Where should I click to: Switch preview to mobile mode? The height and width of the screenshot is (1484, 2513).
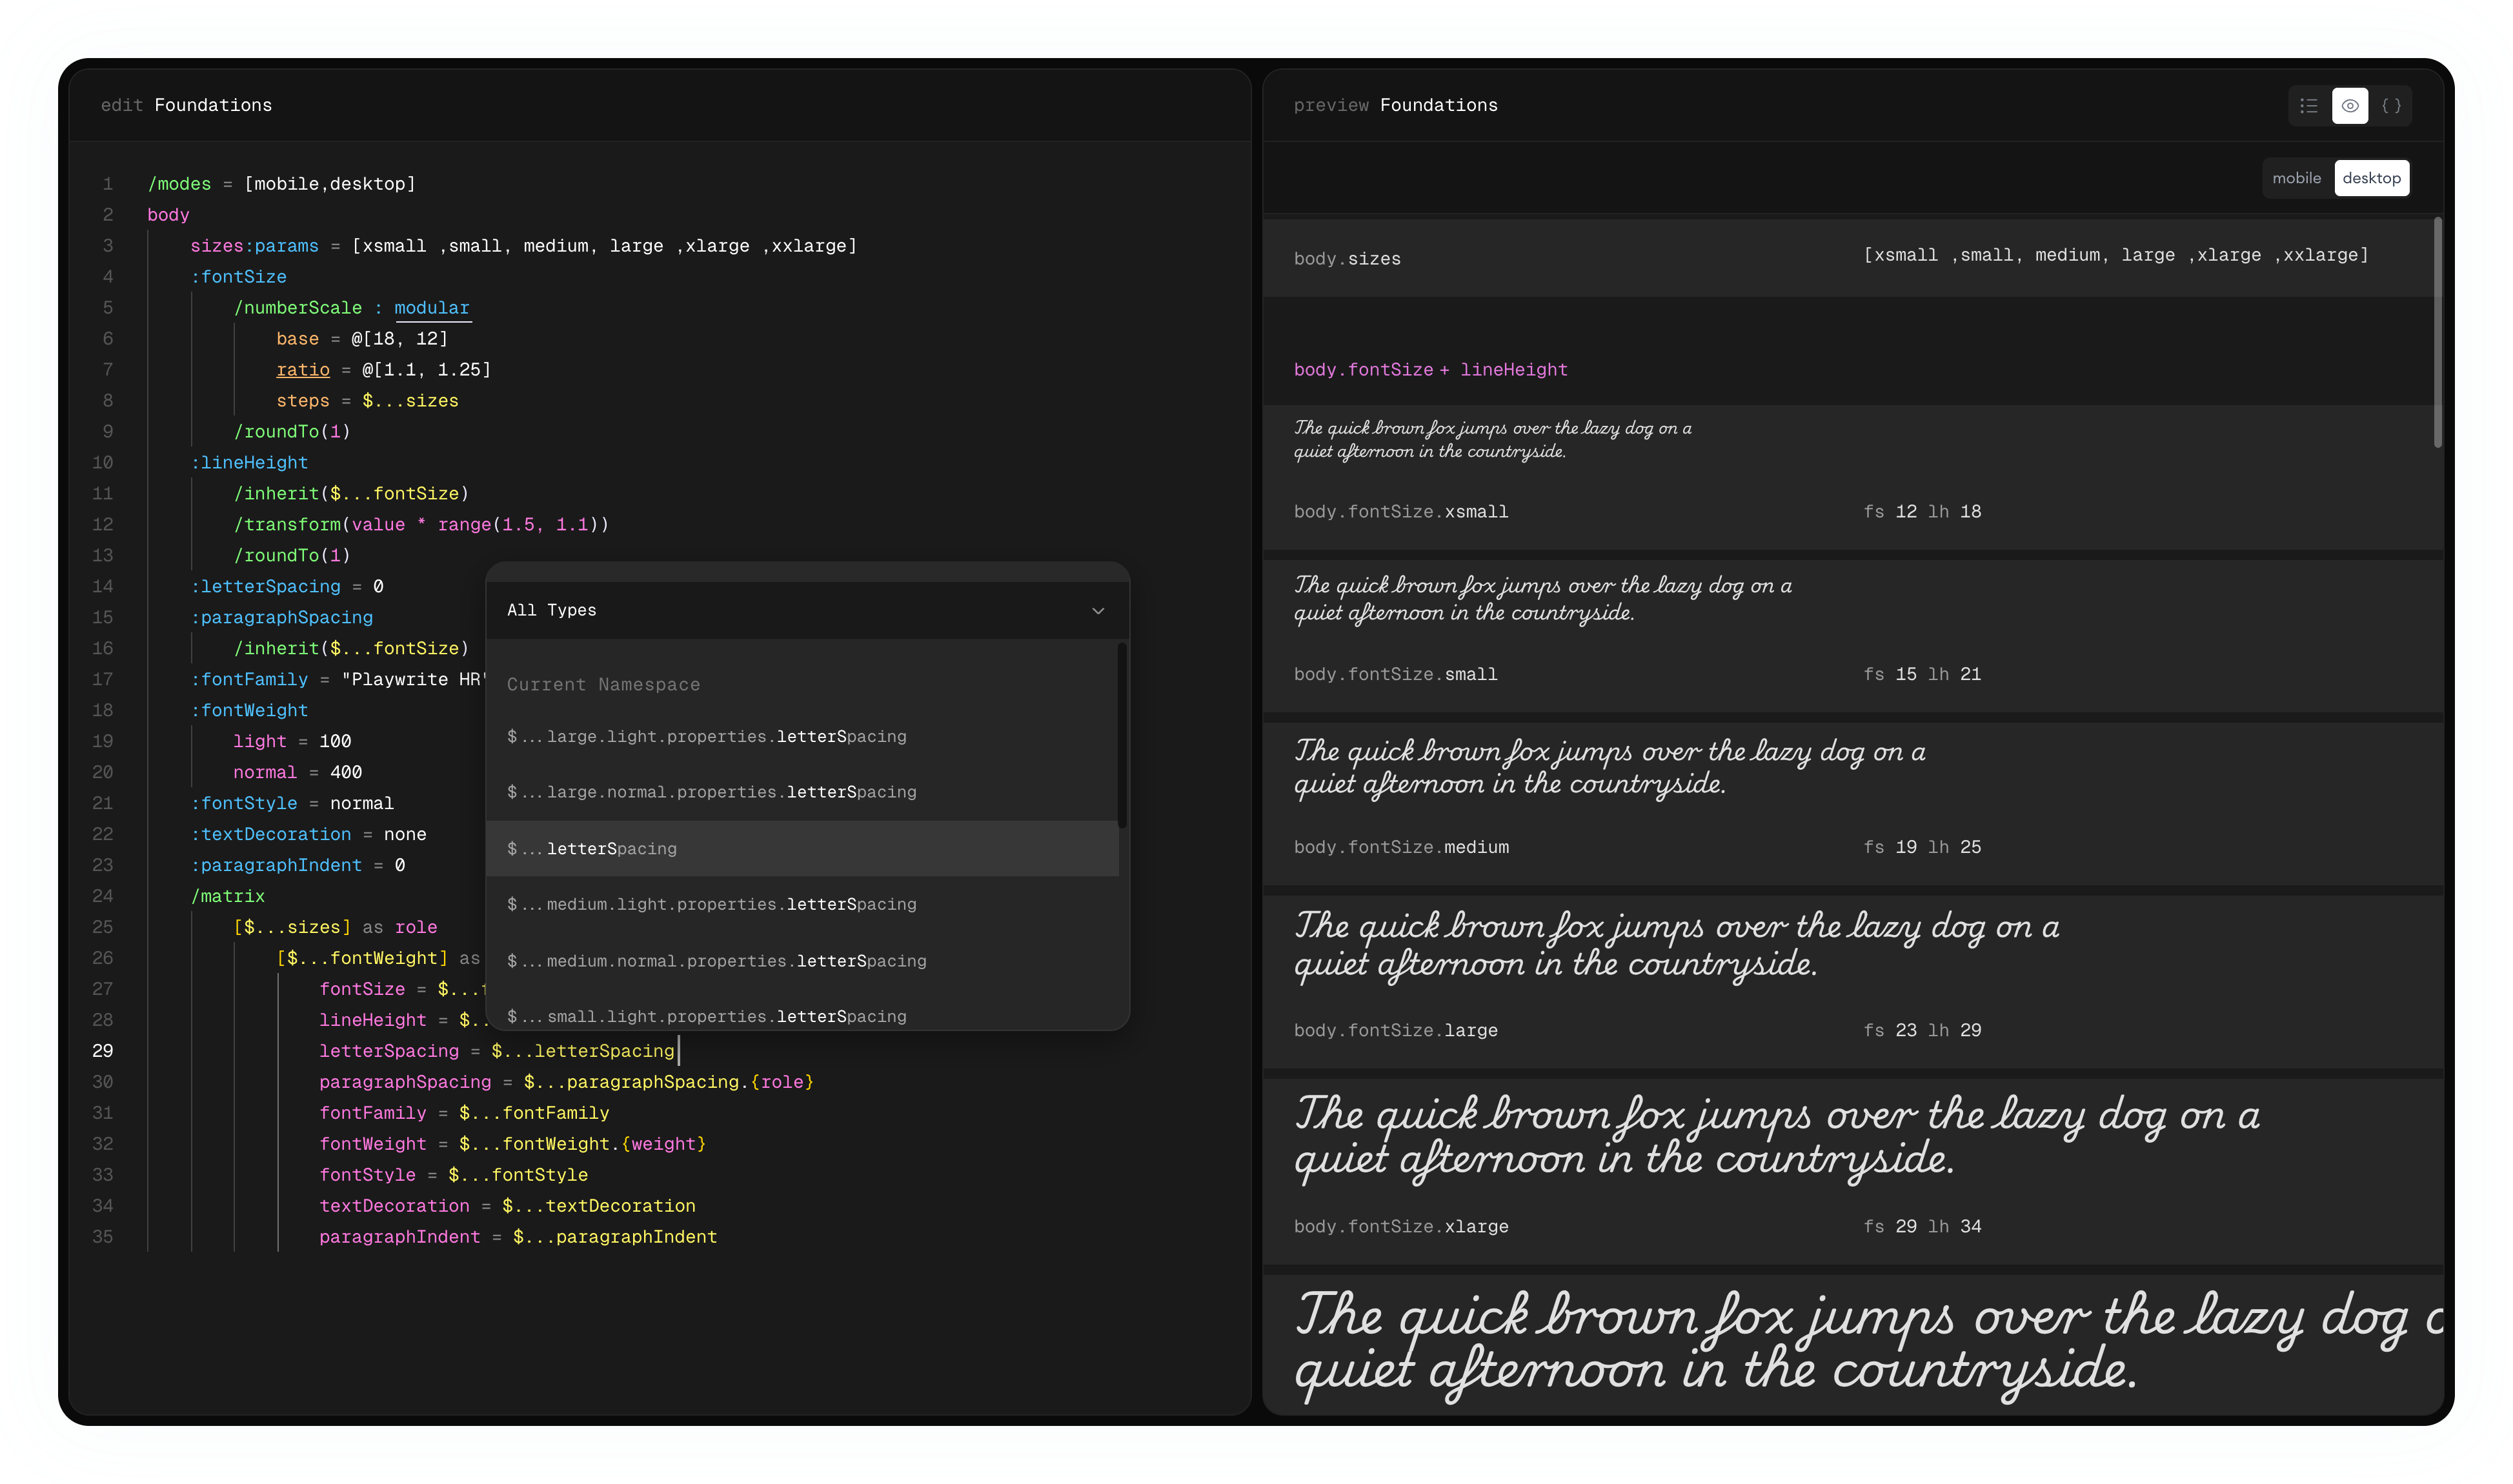tap(2297, 177)
